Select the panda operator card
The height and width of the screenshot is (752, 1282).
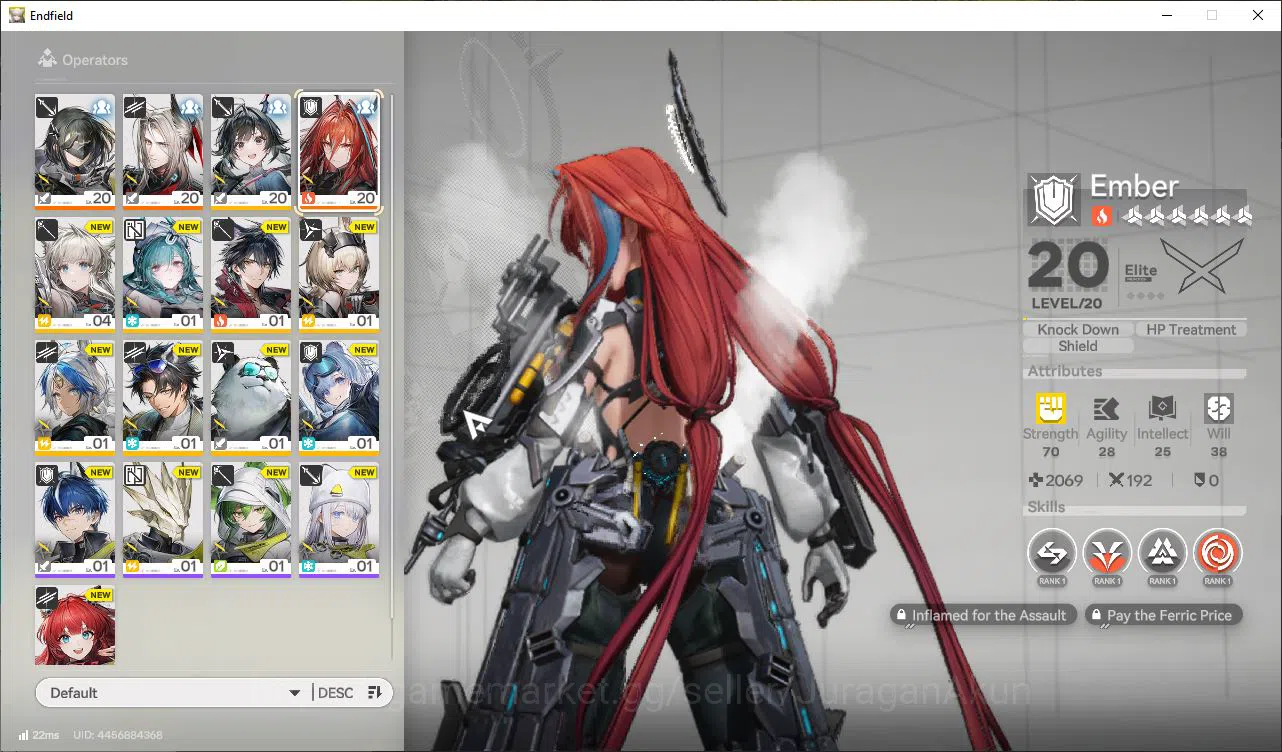[251, 398]
